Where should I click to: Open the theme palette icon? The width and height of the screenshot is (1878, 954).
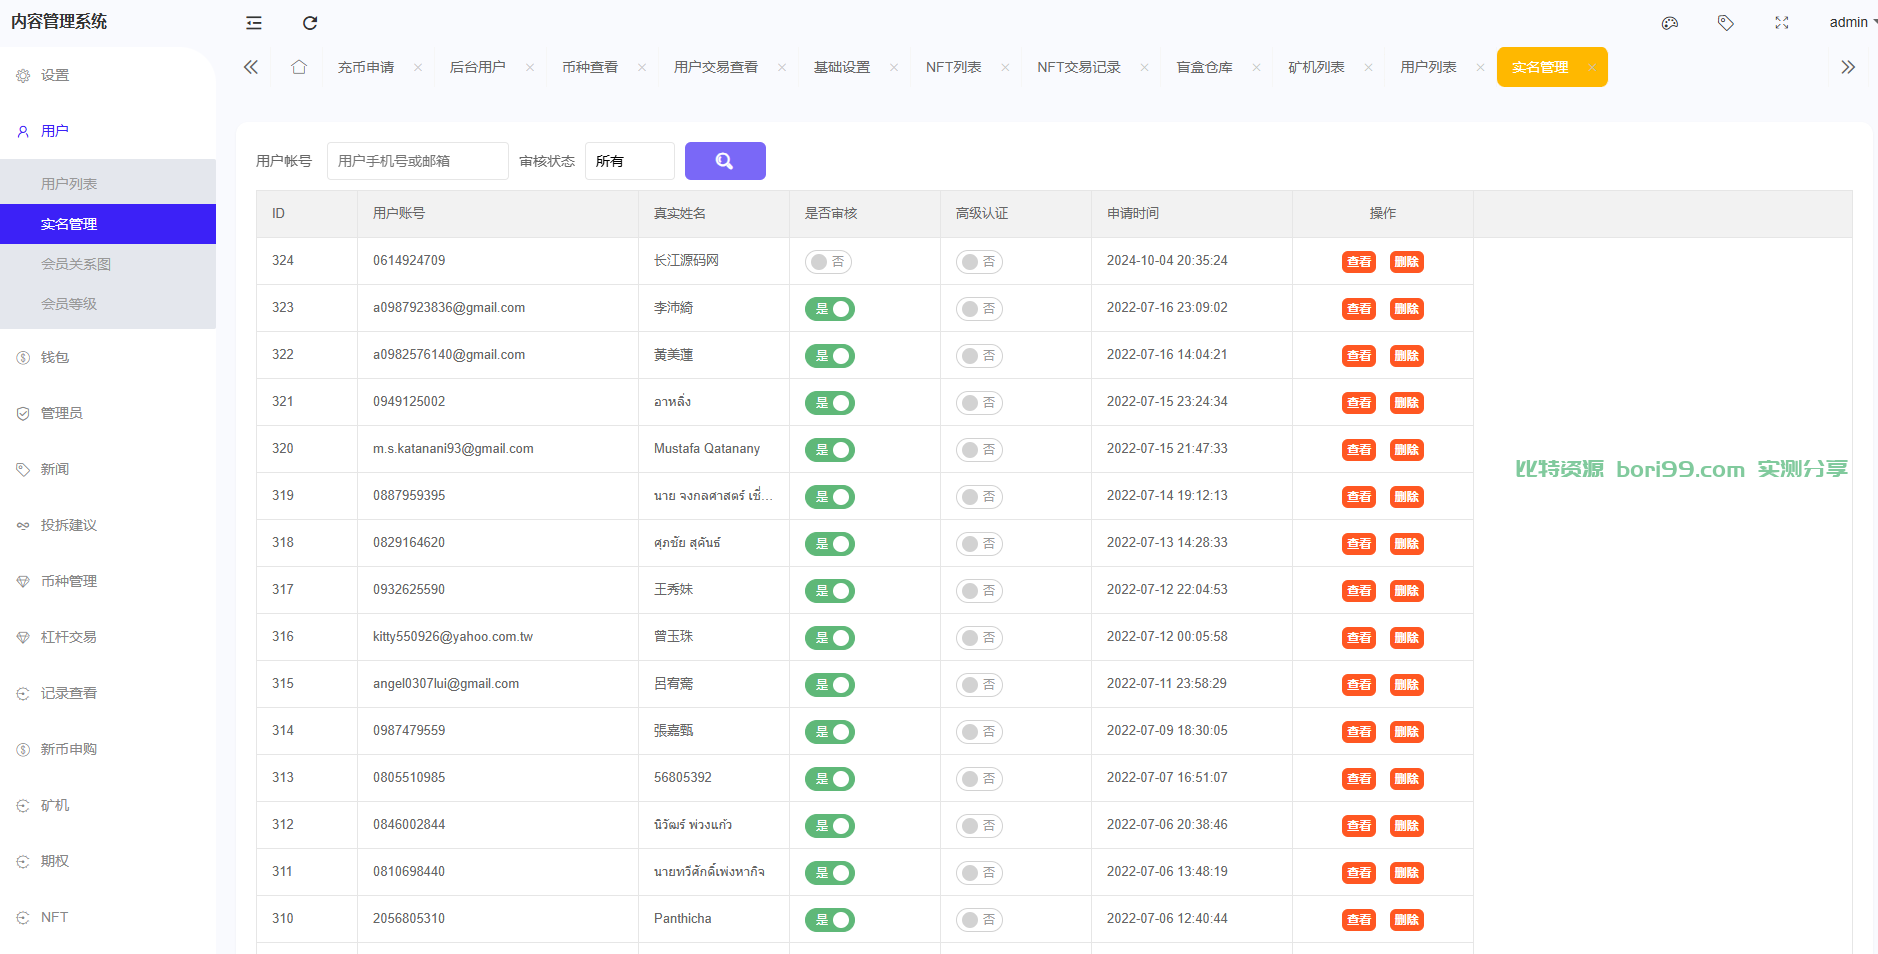click(1670, 23)
